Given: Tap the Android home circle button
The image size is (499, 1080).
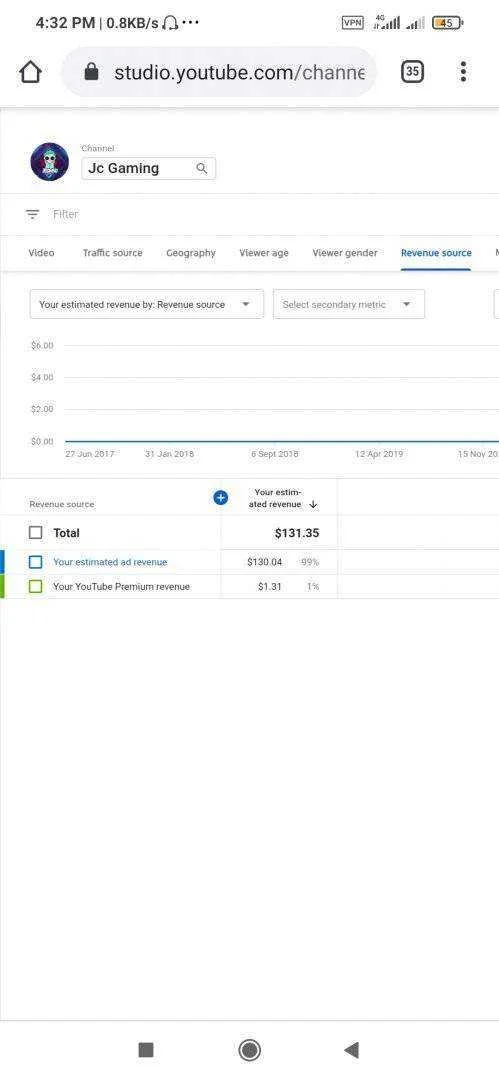Looking at the screenshot, I should [250, 1050].
